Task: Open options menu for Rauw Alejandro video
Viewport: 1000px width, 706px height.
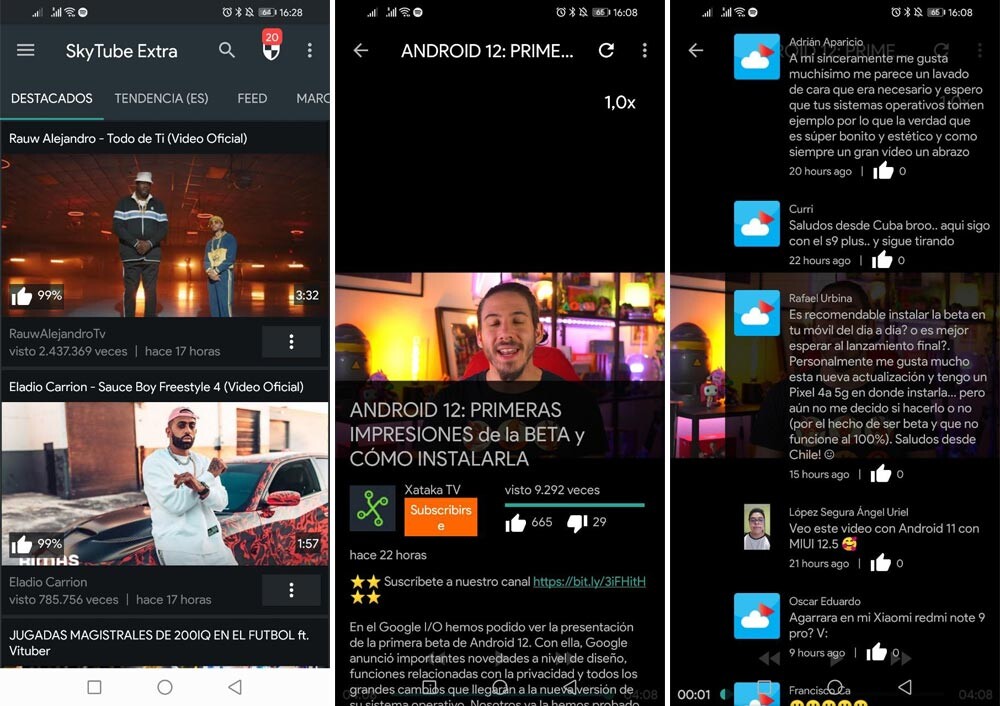Action: 290,341
